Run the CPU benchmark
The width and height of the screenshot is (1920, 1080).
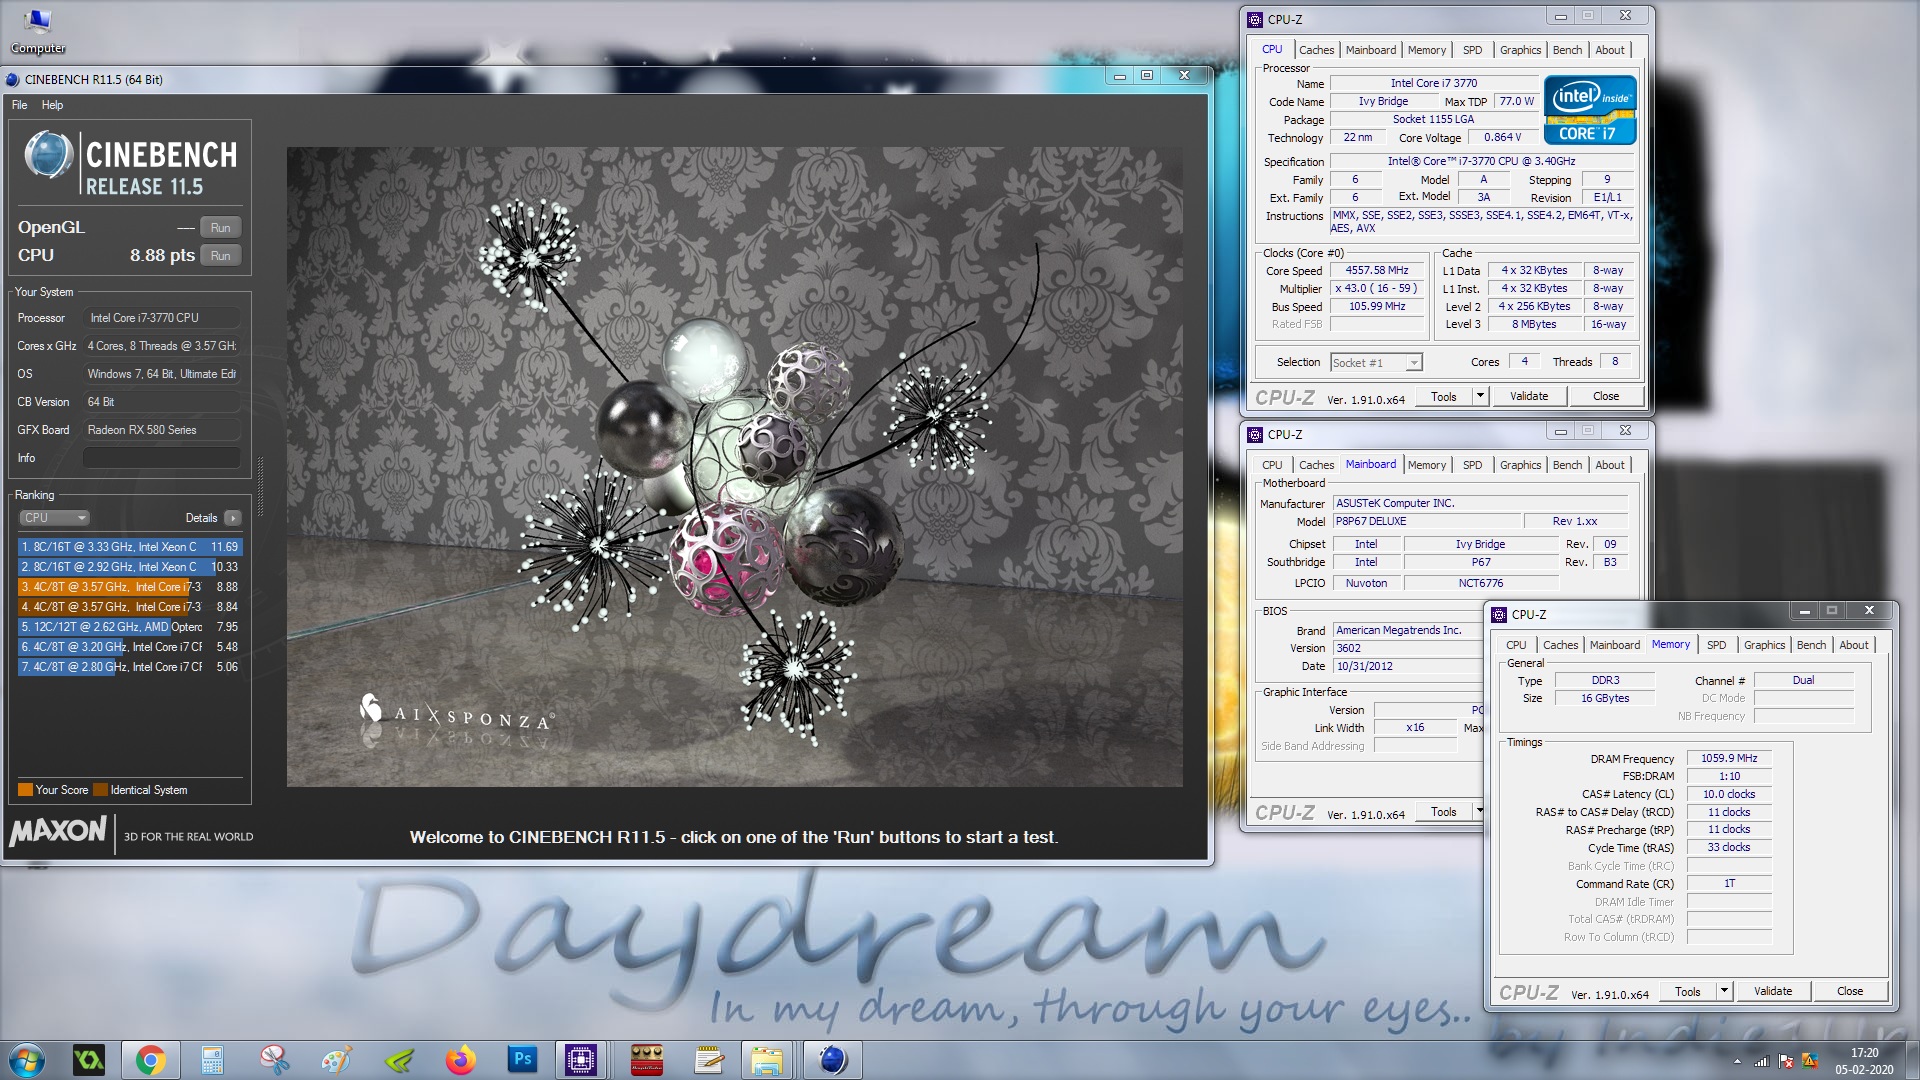point(221,256)
